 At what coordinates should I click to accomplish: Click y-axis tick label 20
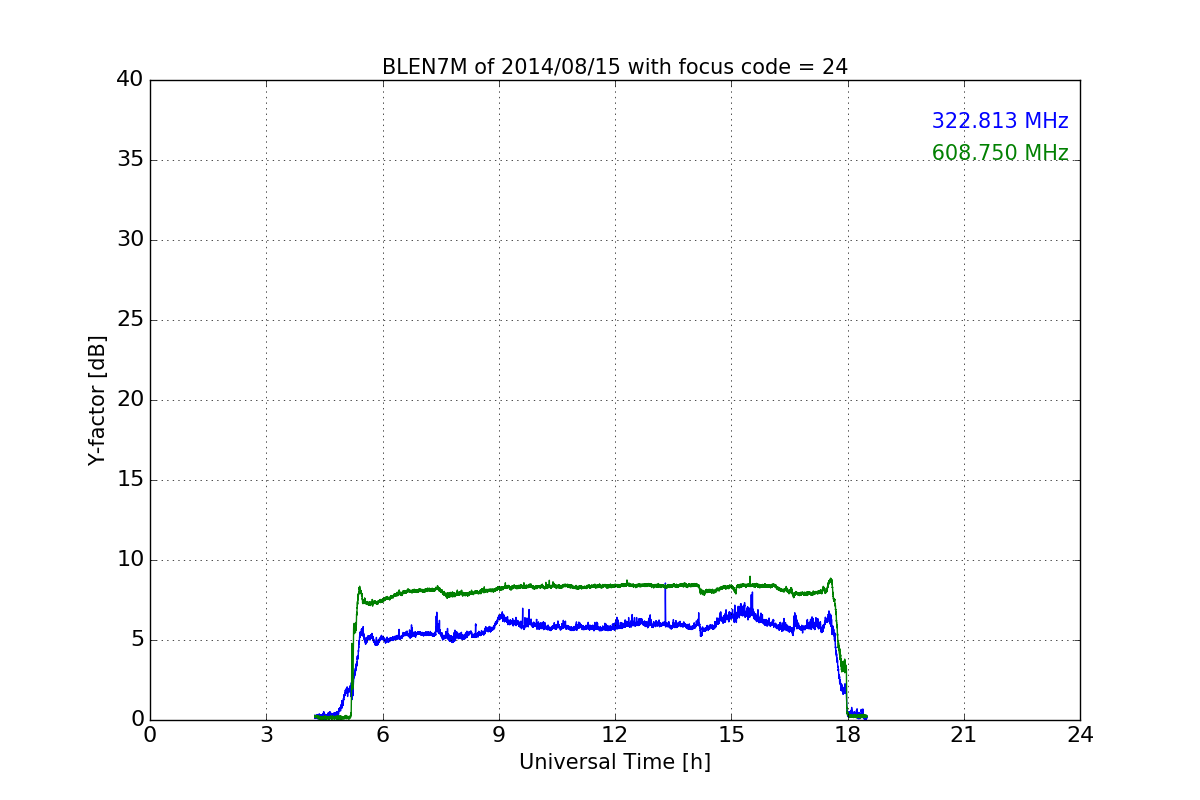tap(130, 400)
